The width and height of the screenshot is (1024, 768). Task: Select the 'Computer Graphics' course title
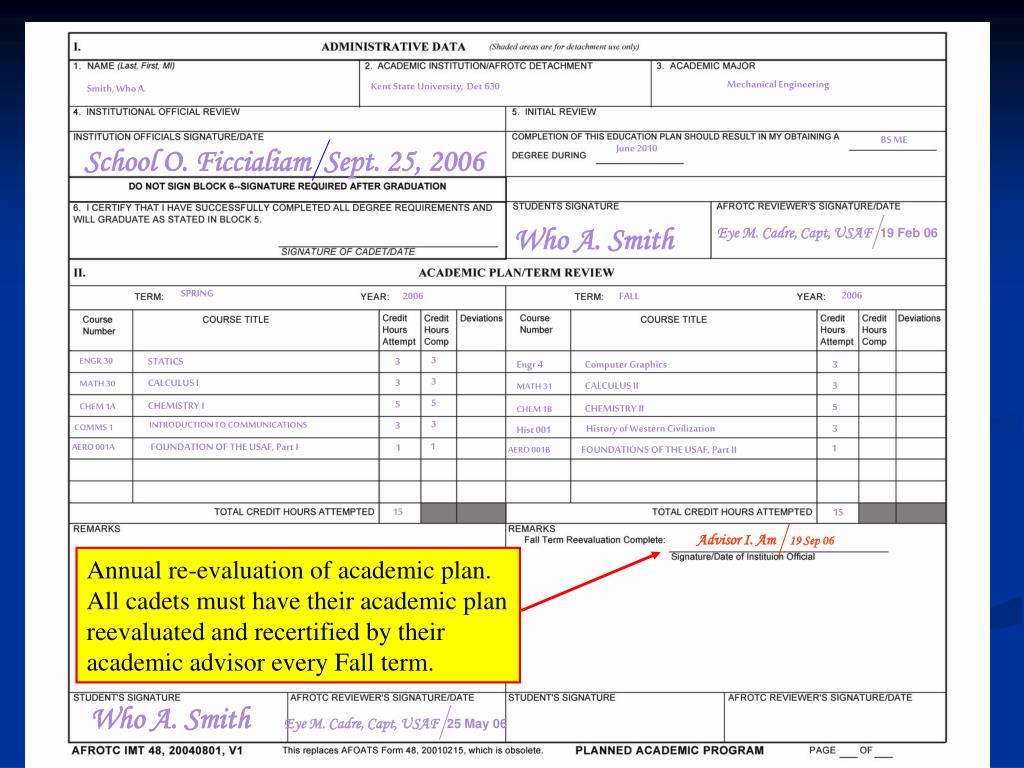pos(626,364)
